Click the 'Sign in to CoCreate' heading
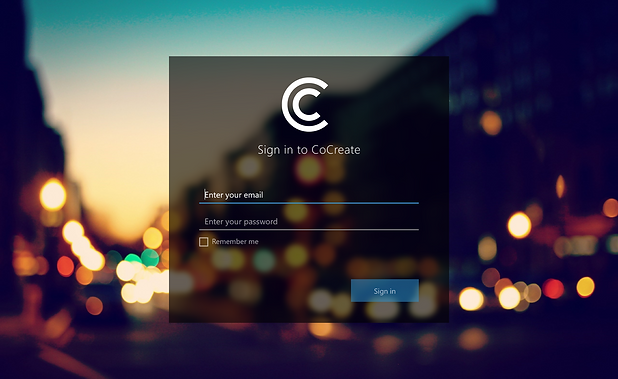 pyautogui.click(x=309, y=150)
